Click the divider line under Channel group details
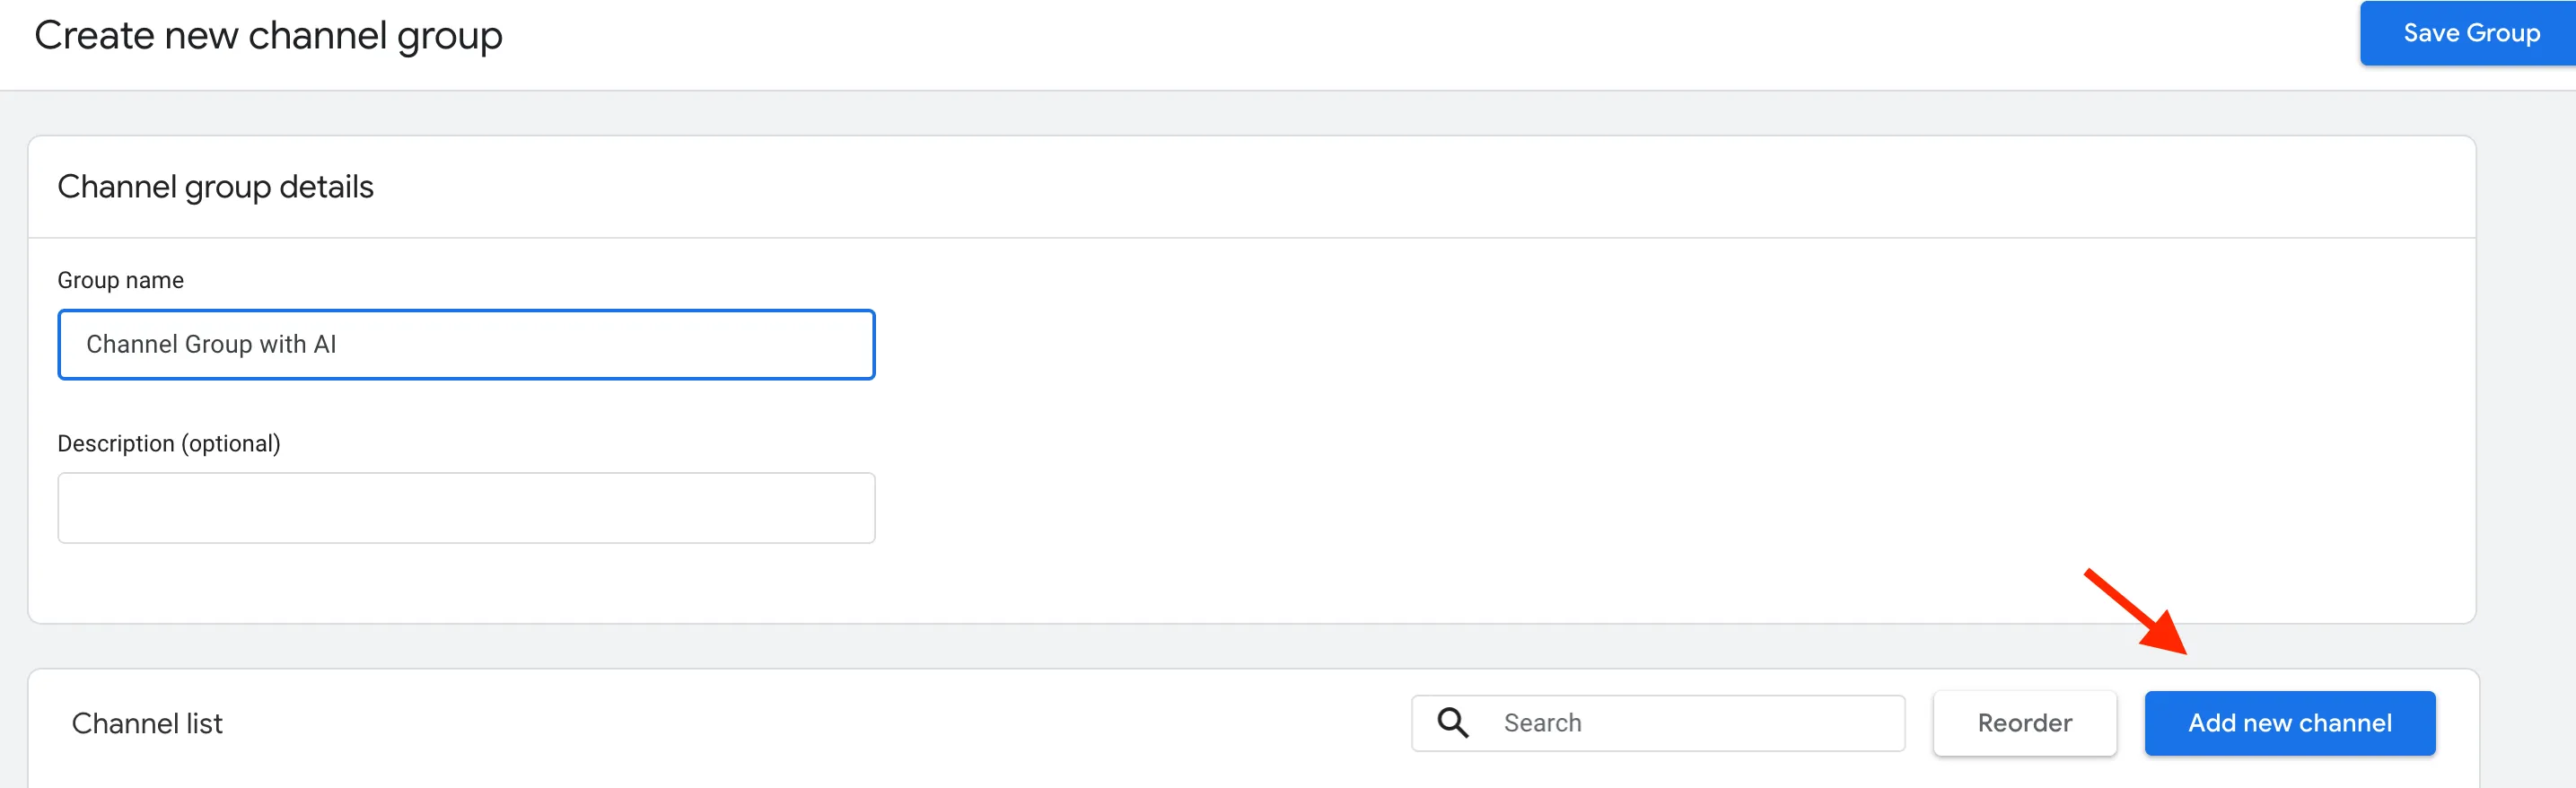The height and width of the screenshot is (788, 2576). [x=1252, y=238]
